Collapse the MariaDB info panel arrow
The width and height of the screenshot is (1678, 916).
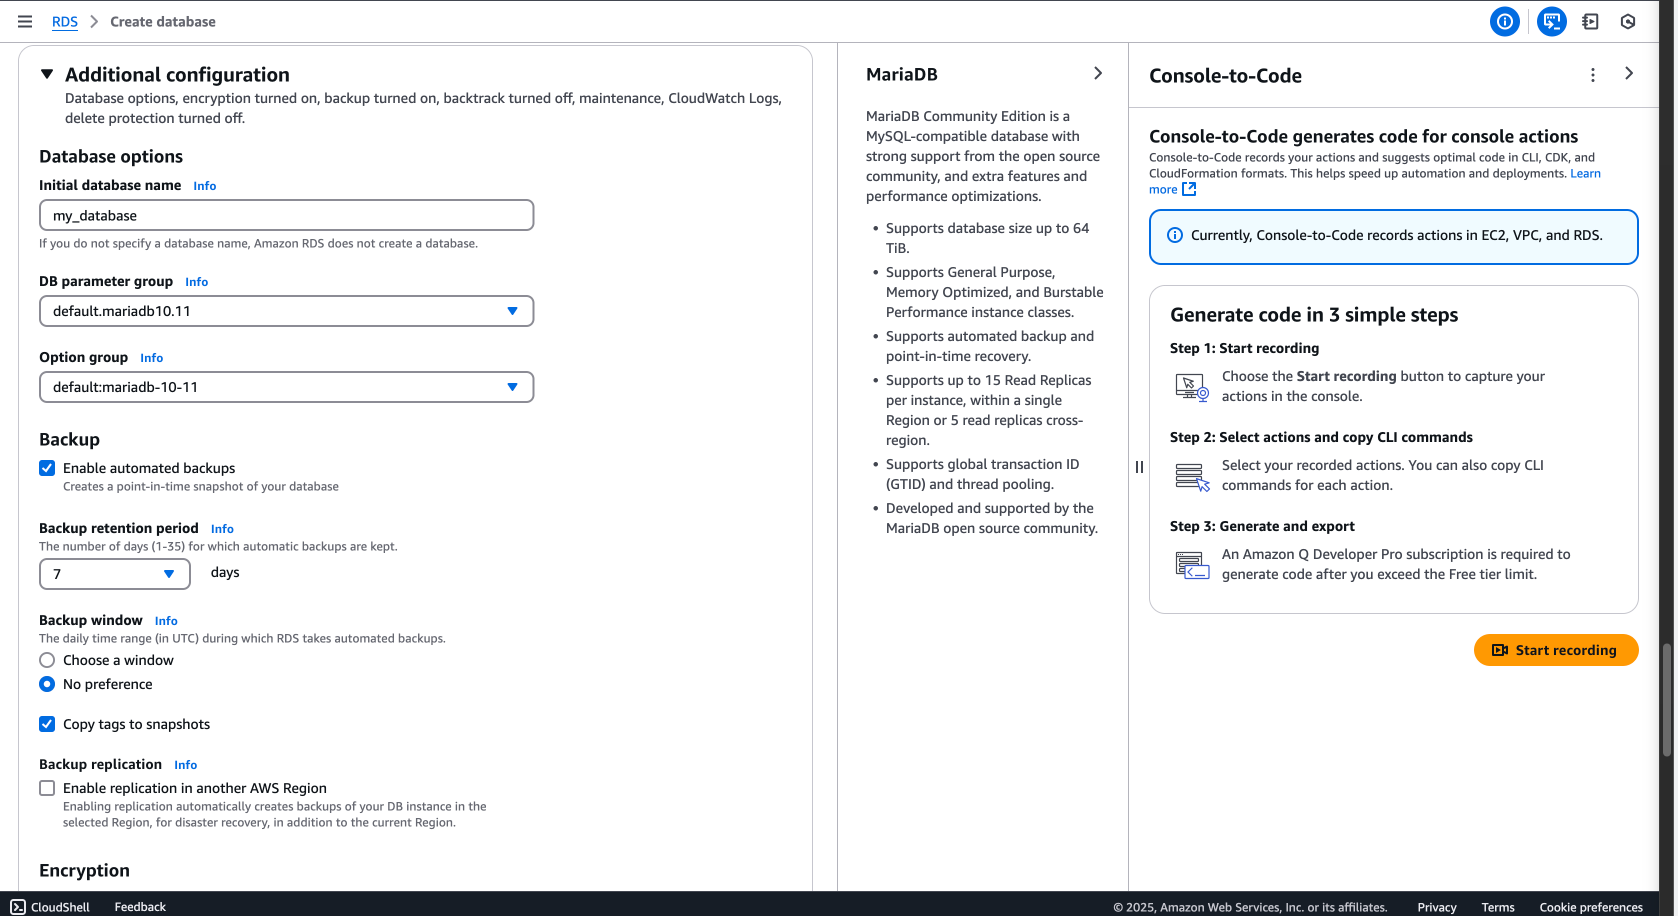pyautogui.click(x=1098, y=74)
